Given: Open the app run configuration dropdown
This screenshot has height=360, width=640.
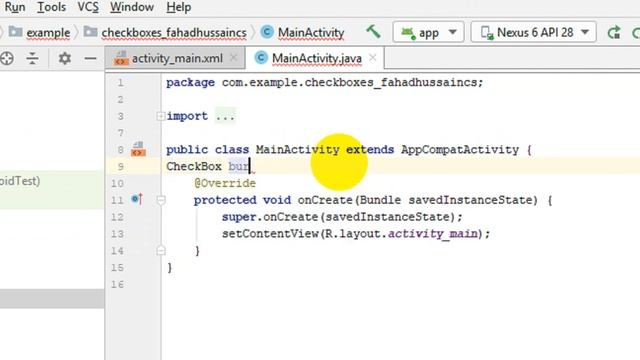Looking at the screenshot, I should [428, 32].
